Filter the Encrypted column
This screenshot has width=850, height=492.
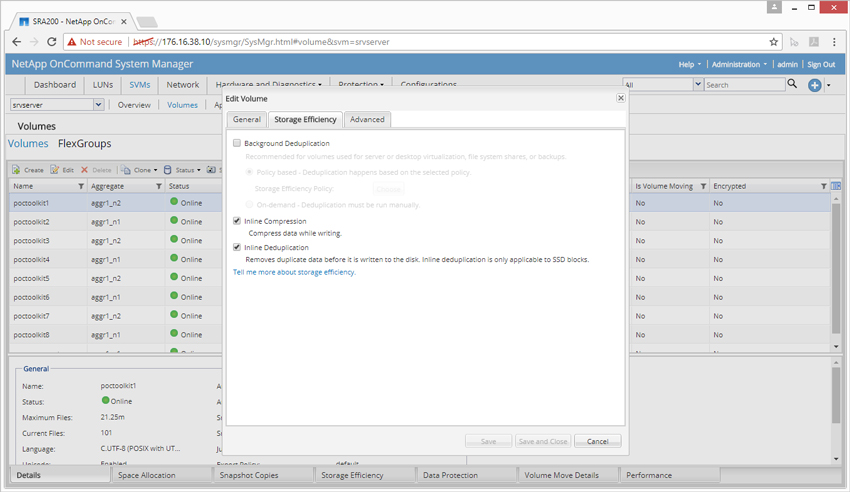point(823,186)
